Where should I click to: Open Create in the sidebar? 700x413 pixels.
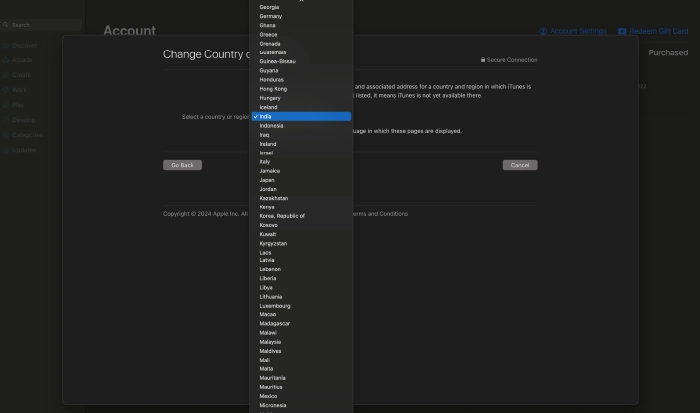[x=17, y=75]
